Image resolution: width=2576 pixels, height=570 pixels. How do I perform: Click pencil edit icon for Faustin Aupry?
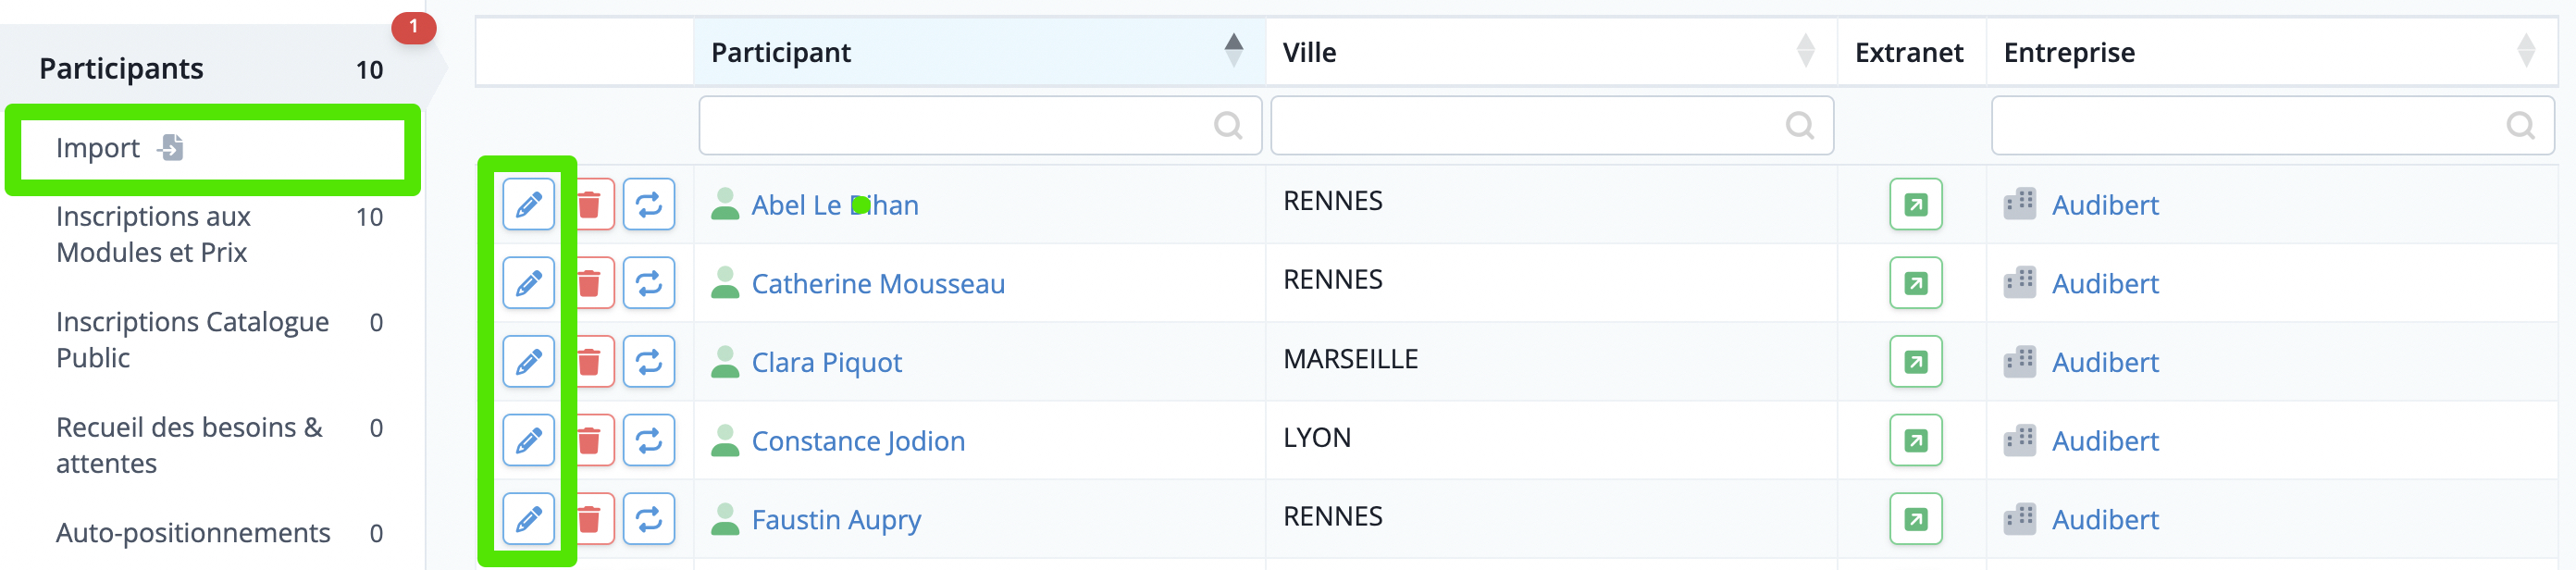point(528,519)
